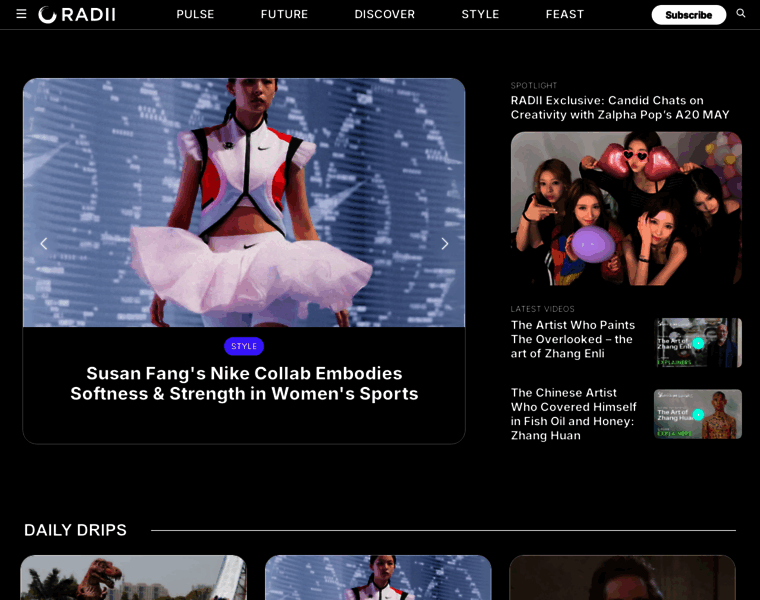Click the DAILY DRIPS section heading
This screenshot has width=760, height=600.
point(75,530)
